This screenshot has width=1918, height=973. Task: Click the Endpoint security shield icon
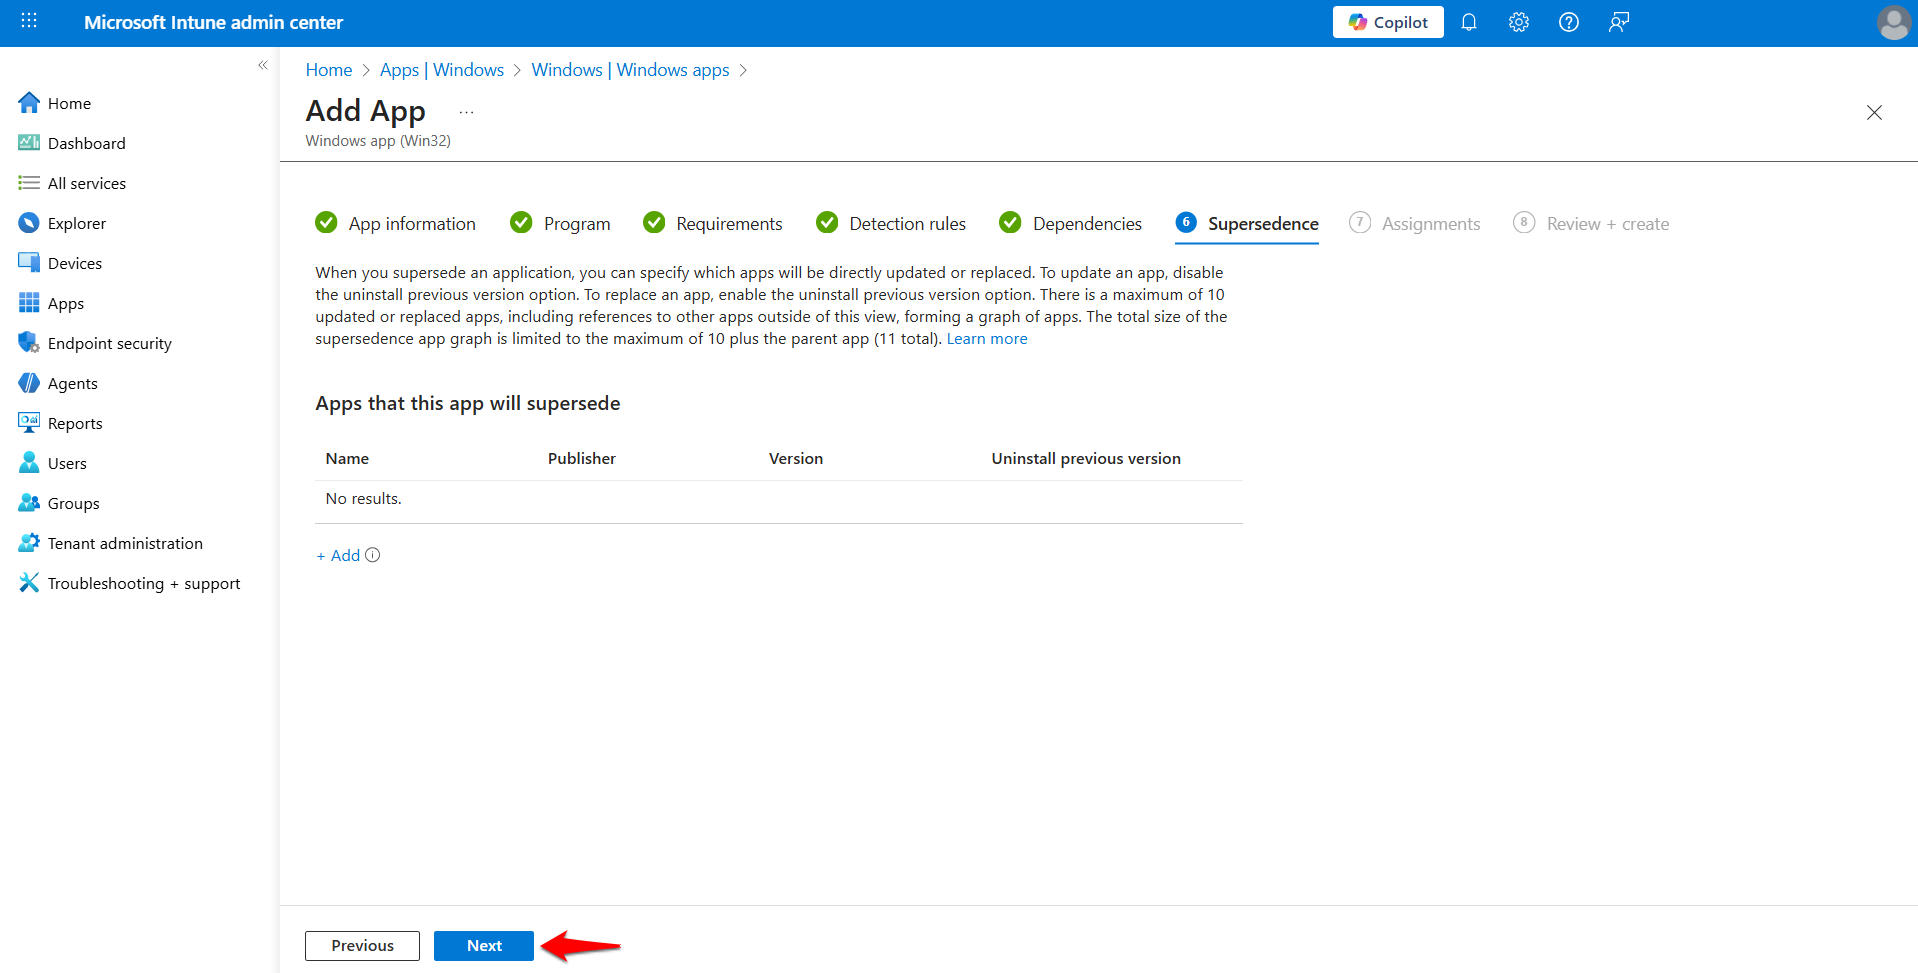tap(29, 343)
